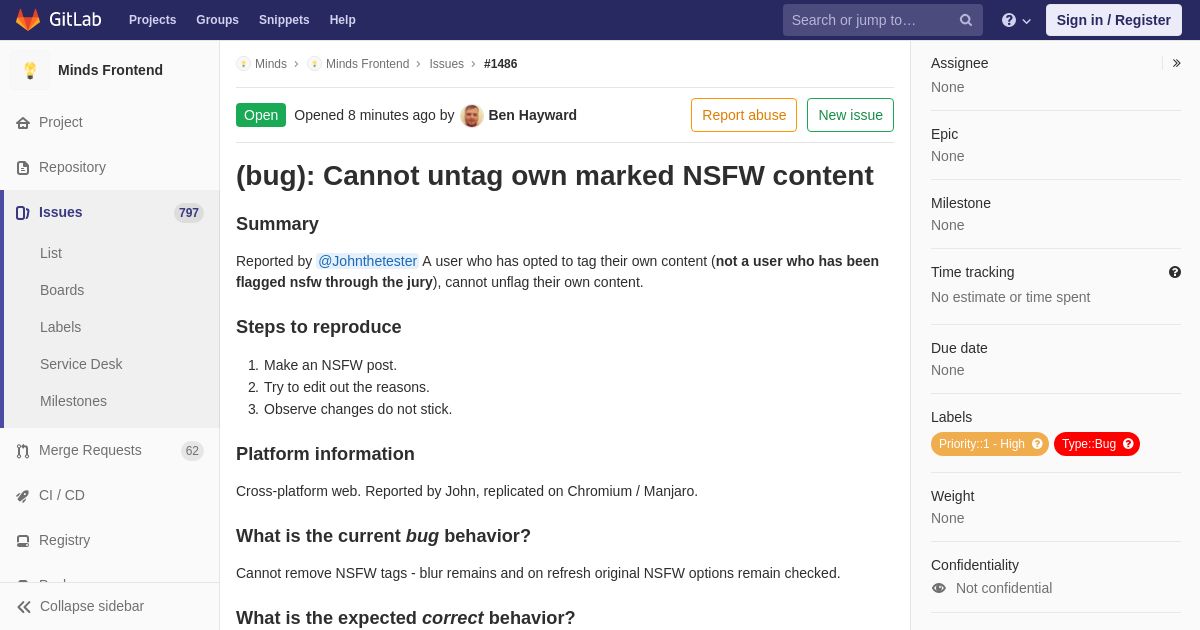Open Ben Hayward's profile link
Viewport: 1200px width, 630px height.
[532, 115]
